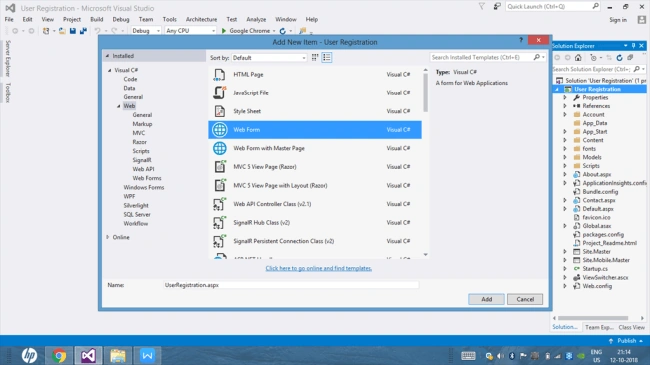The width and height of the screenshot is (650, 365).
Task: Select Default.aspx in Solution Explorer
Action: pos(598,209)
